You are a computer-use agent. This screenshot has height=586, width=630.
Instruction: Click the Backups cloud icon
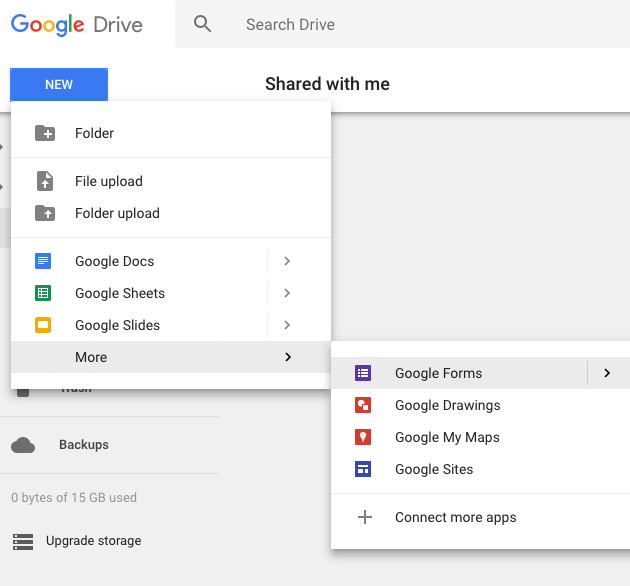coord(23,445)
